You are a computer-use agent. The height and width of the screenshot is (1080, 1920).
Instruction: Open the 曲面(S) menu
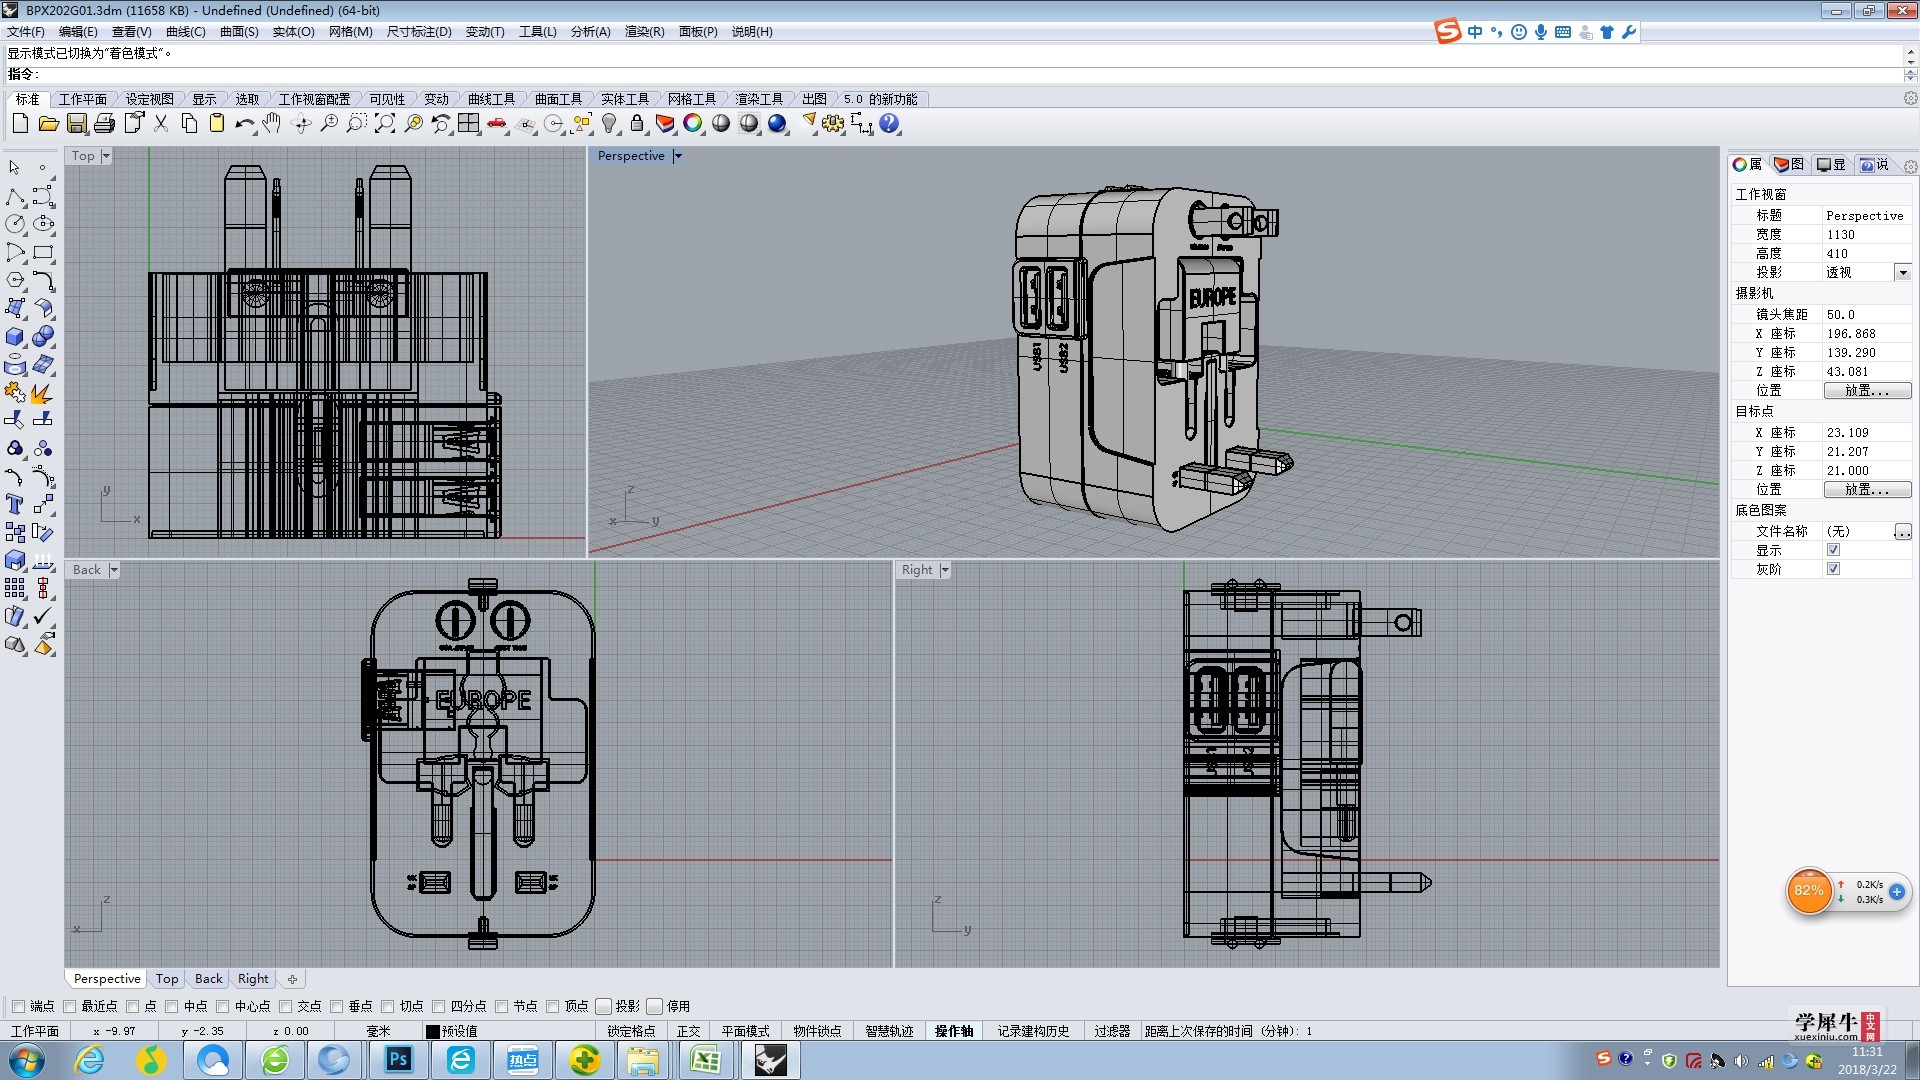[x=239, y=32]
